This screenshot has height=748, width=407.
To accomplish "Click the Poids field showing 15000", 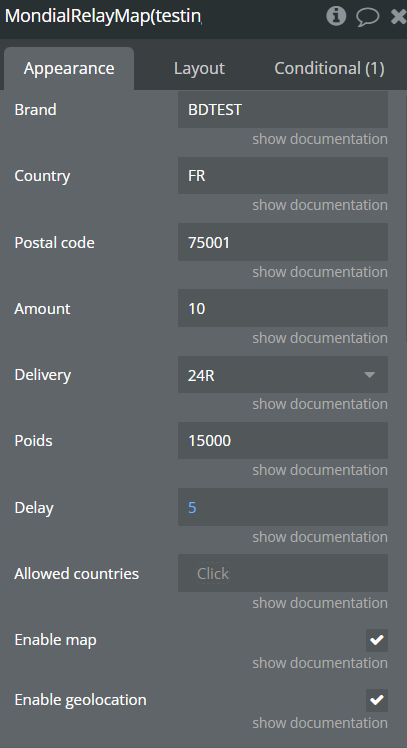I will tap(282, 440).
